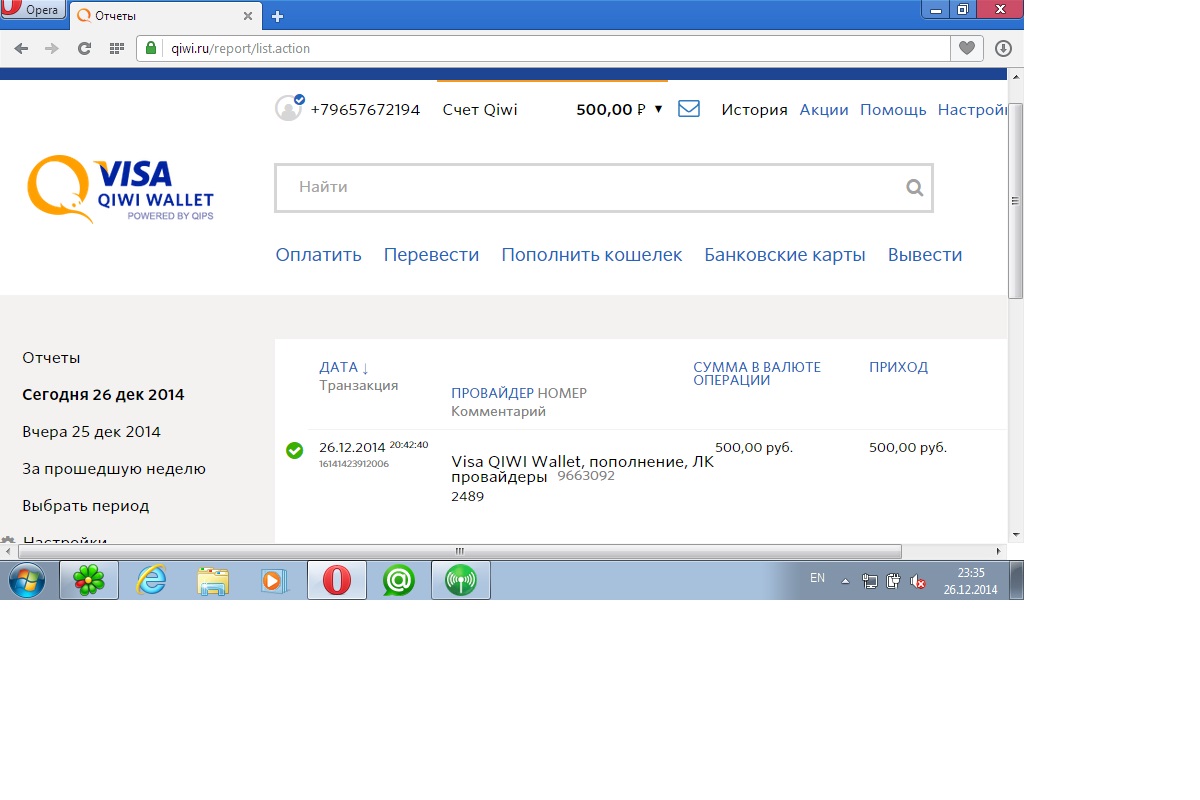The width and height of the screenshot is (1200, 800).
Task: Click the horizontal page scrollbar
Action: [x=460, y=551]
